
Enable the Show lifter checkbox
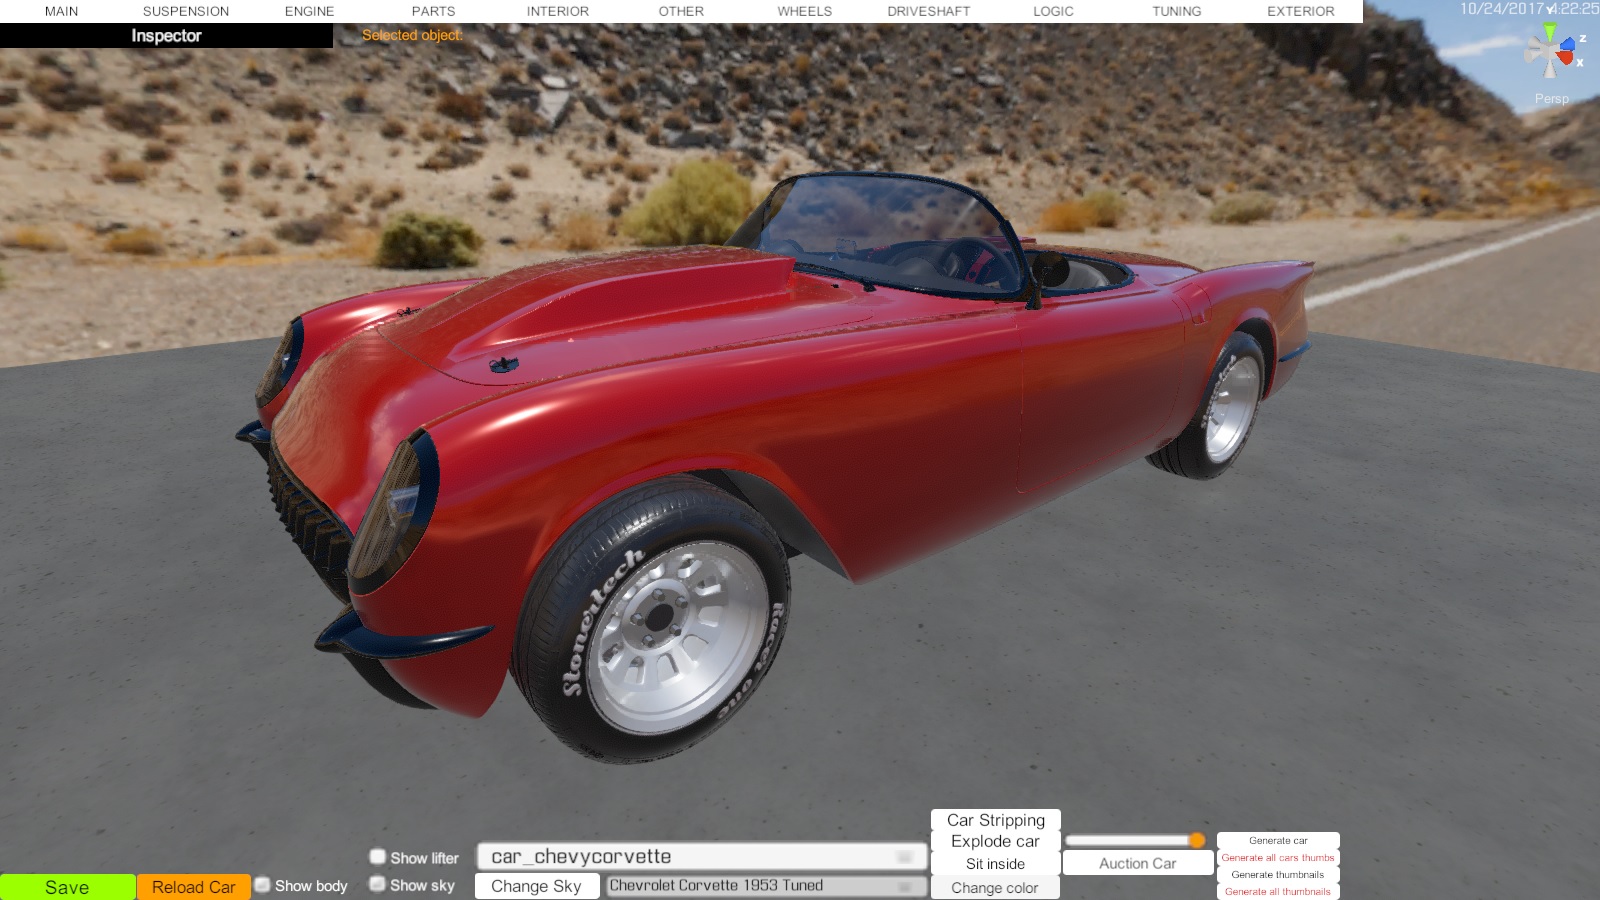pyautogui.click(x=378, y=857)
